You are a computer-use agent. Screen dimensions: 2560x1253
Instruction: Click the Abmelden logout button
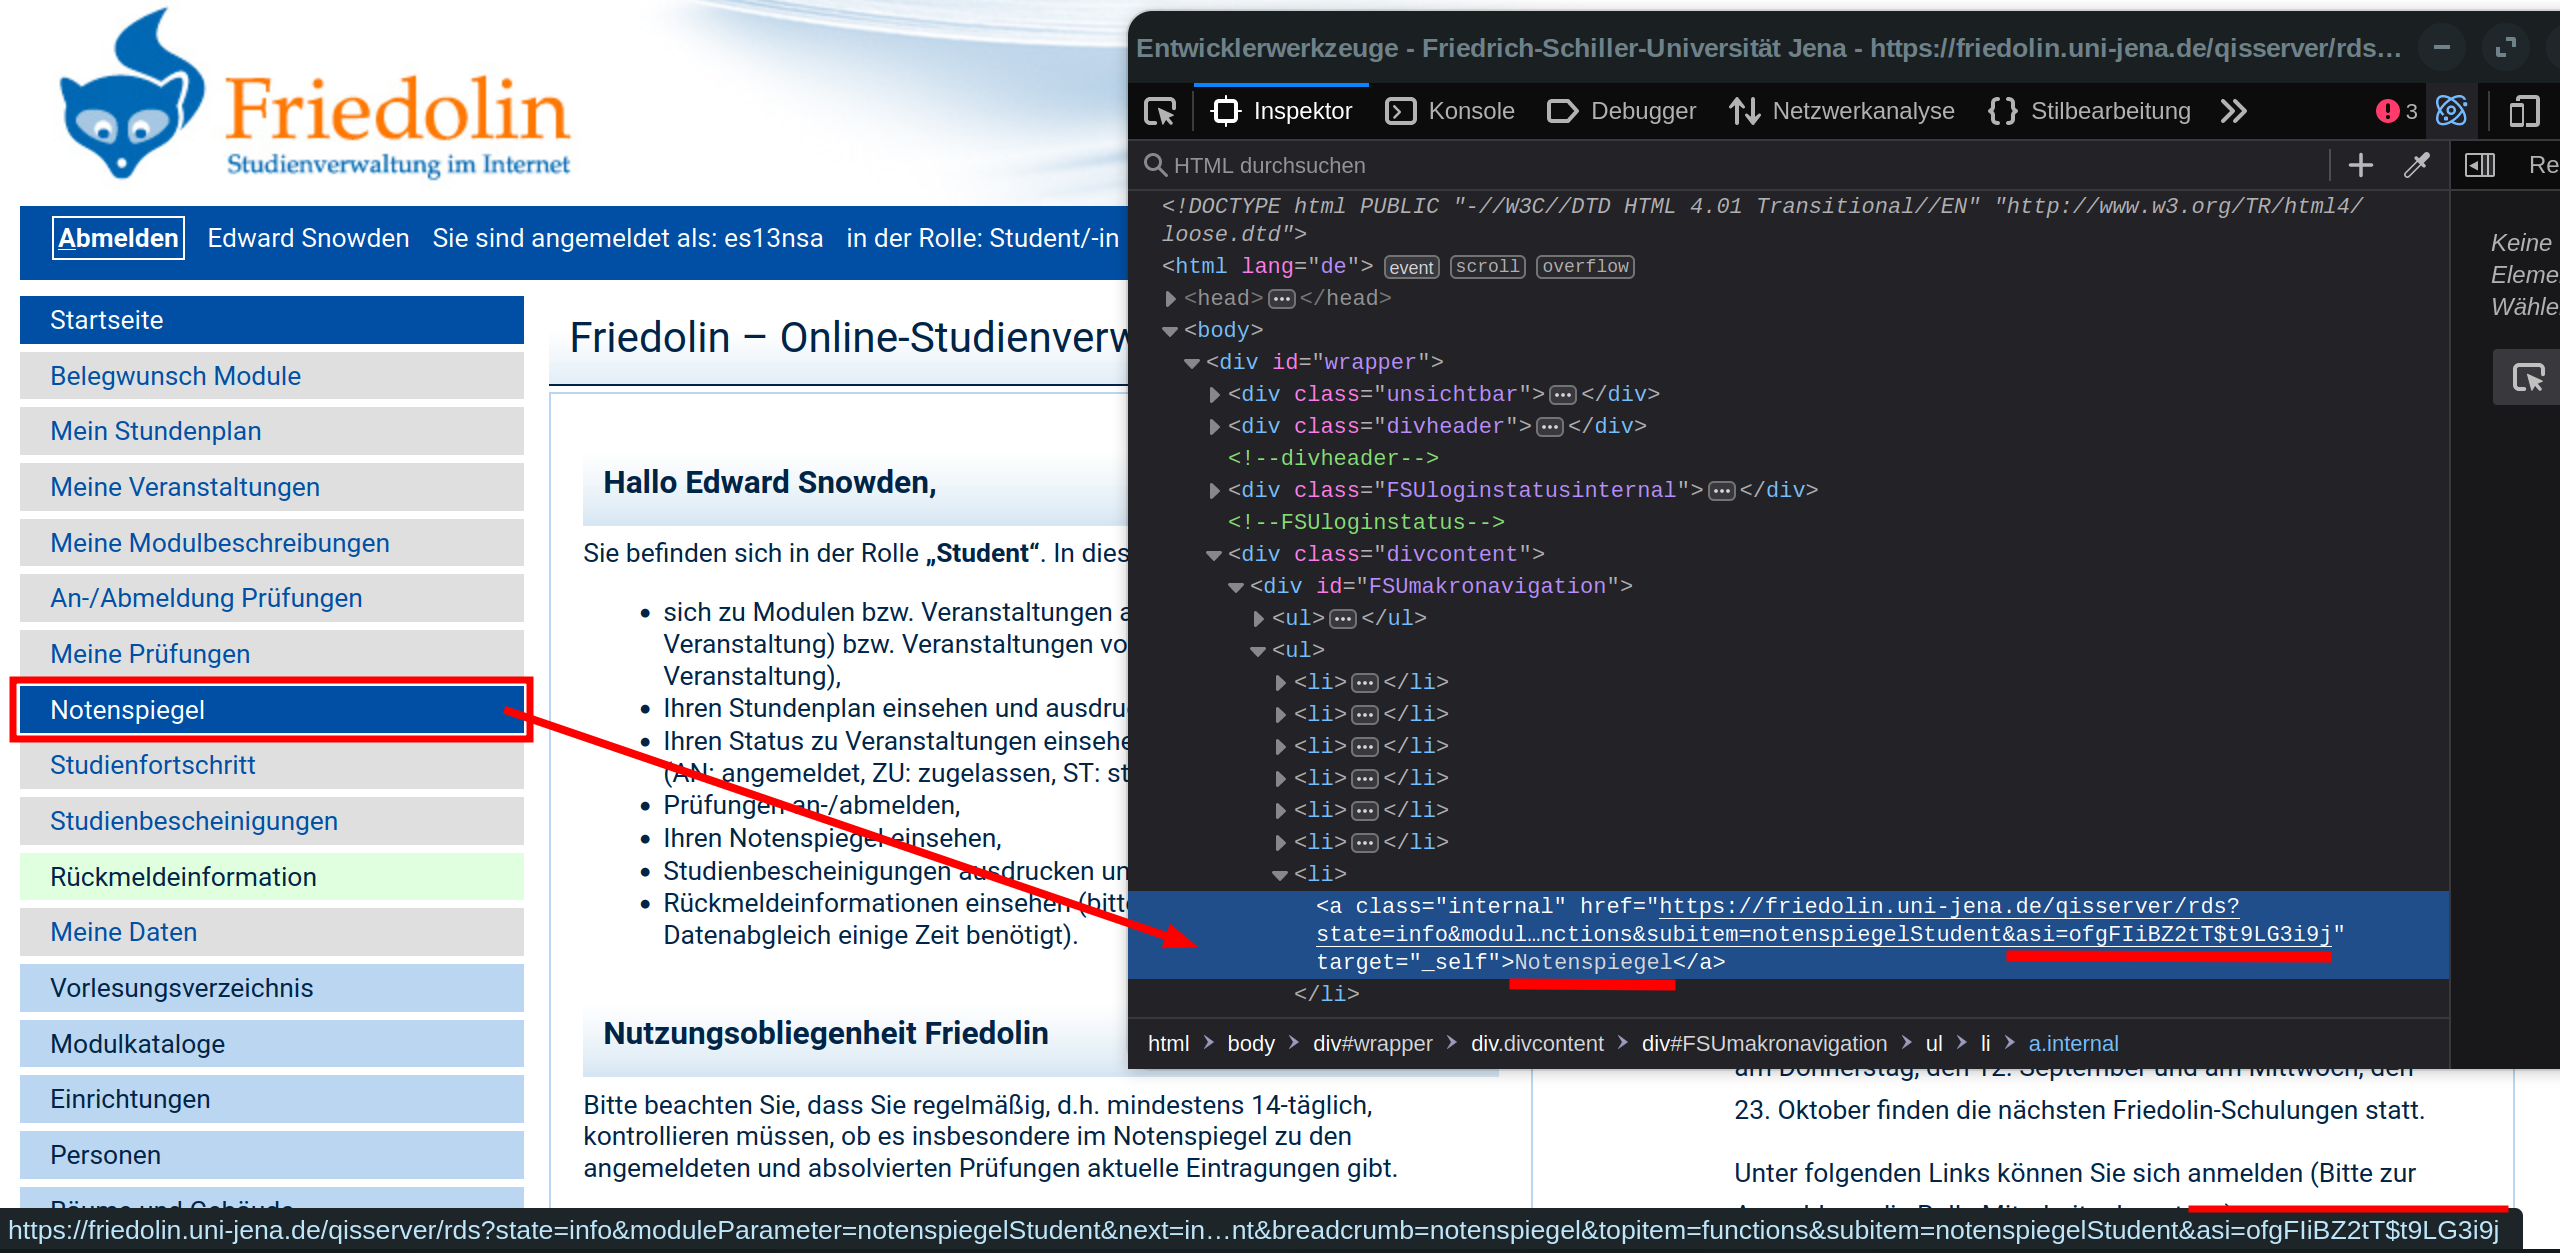[118, 238]
